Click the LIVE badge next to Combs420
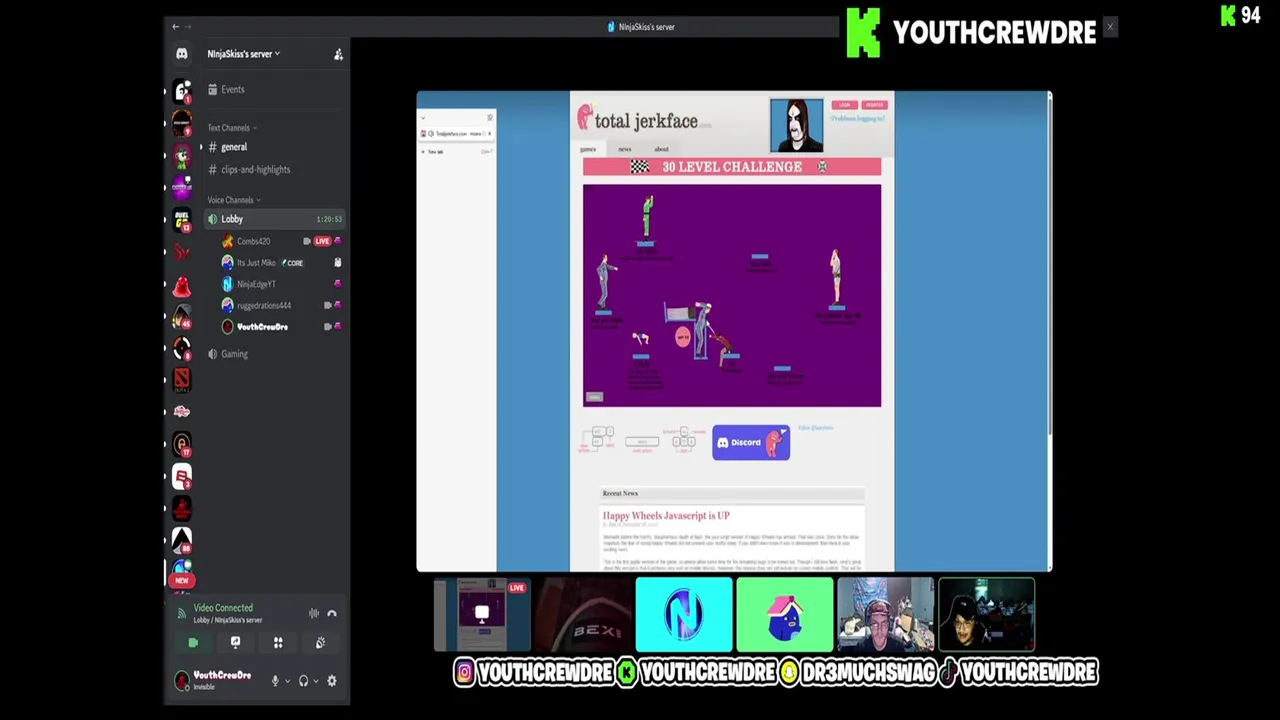This screenshot has height=720, width=1280. [322, 241]
